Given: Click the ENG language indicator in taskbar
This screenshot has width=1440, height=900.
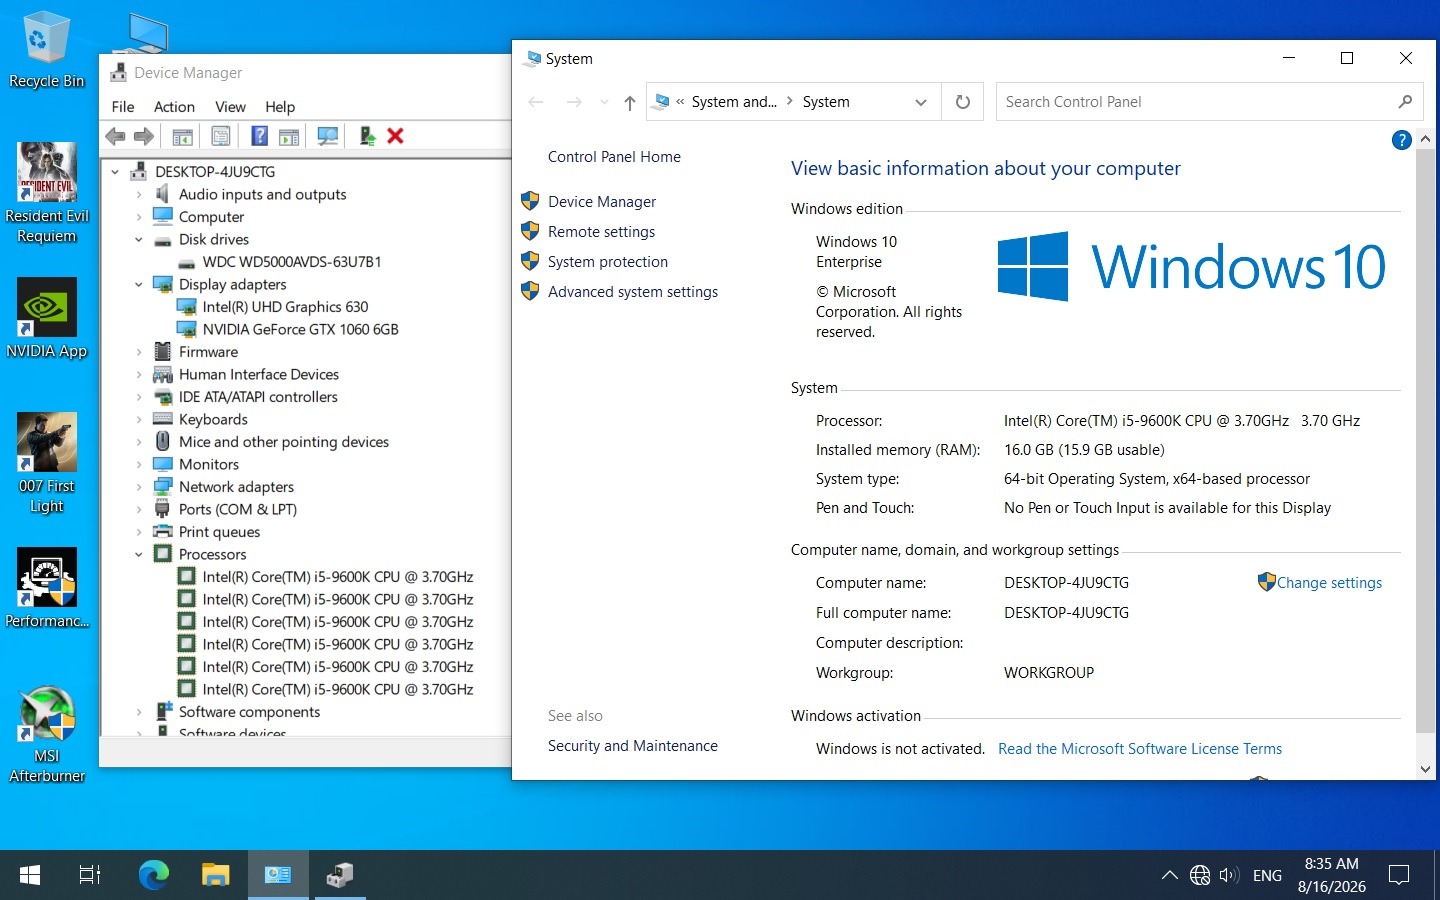Looking at the screenshot, I should (x=1267, y=875).
